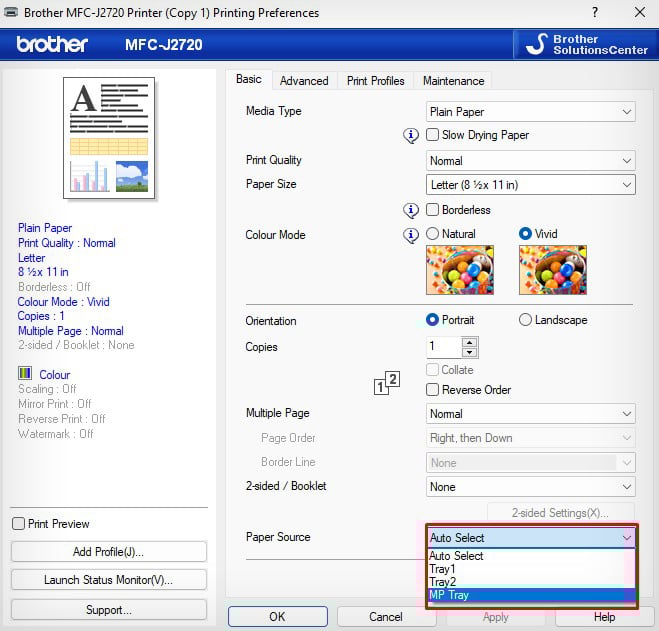Close the Printing Preferences window
The image size is (659, 631).
pos(640,12)
